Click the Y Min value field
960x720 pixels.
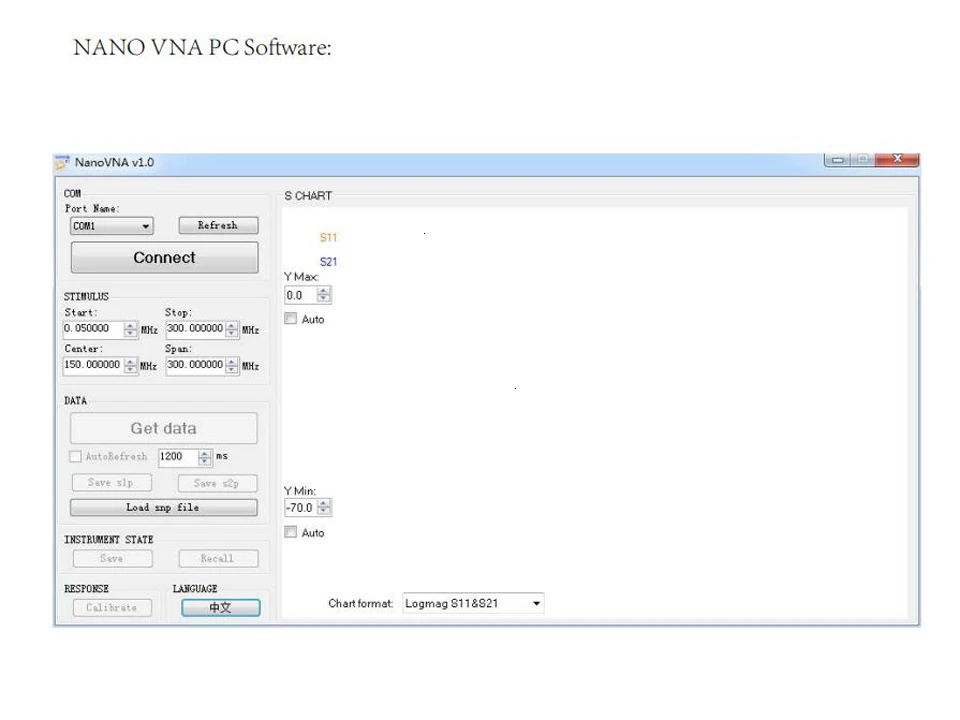tap(300, 508)
